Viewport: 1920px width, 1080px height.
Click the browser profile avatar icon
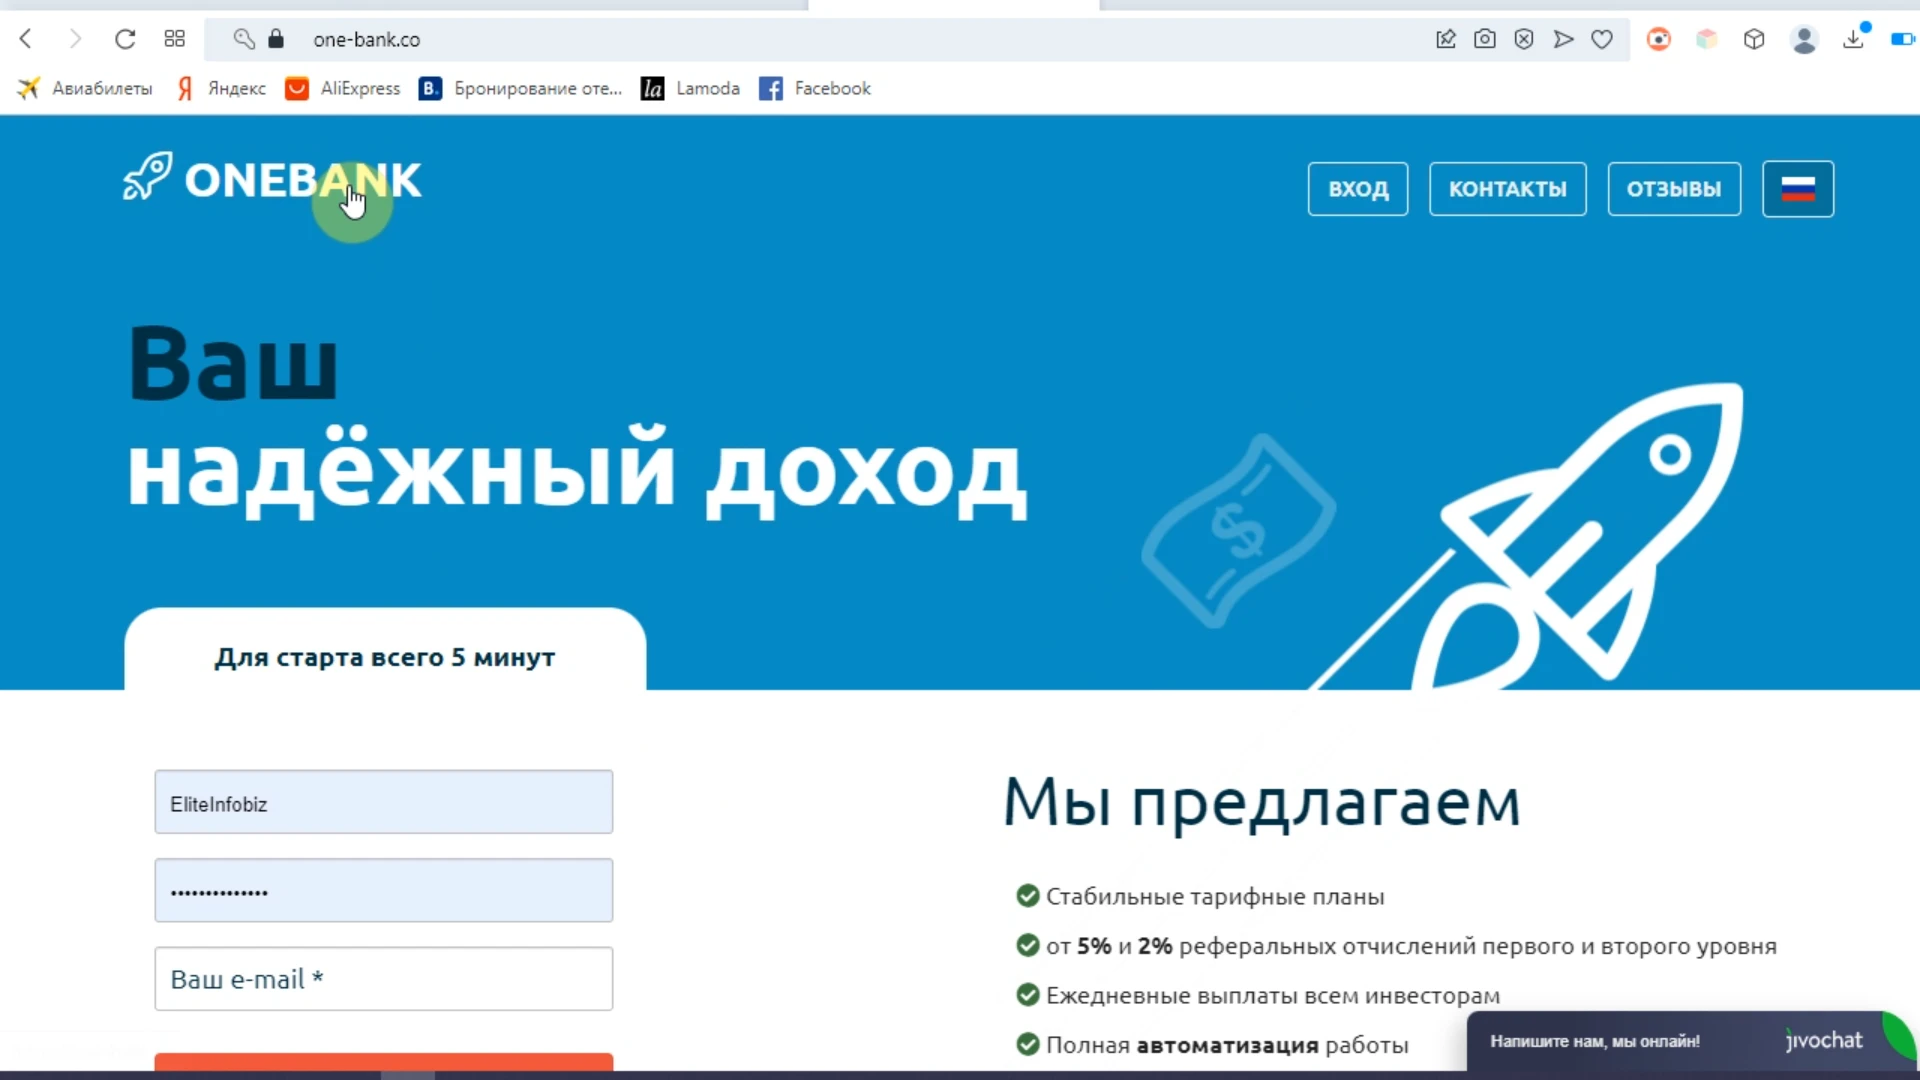point(1805,39)
